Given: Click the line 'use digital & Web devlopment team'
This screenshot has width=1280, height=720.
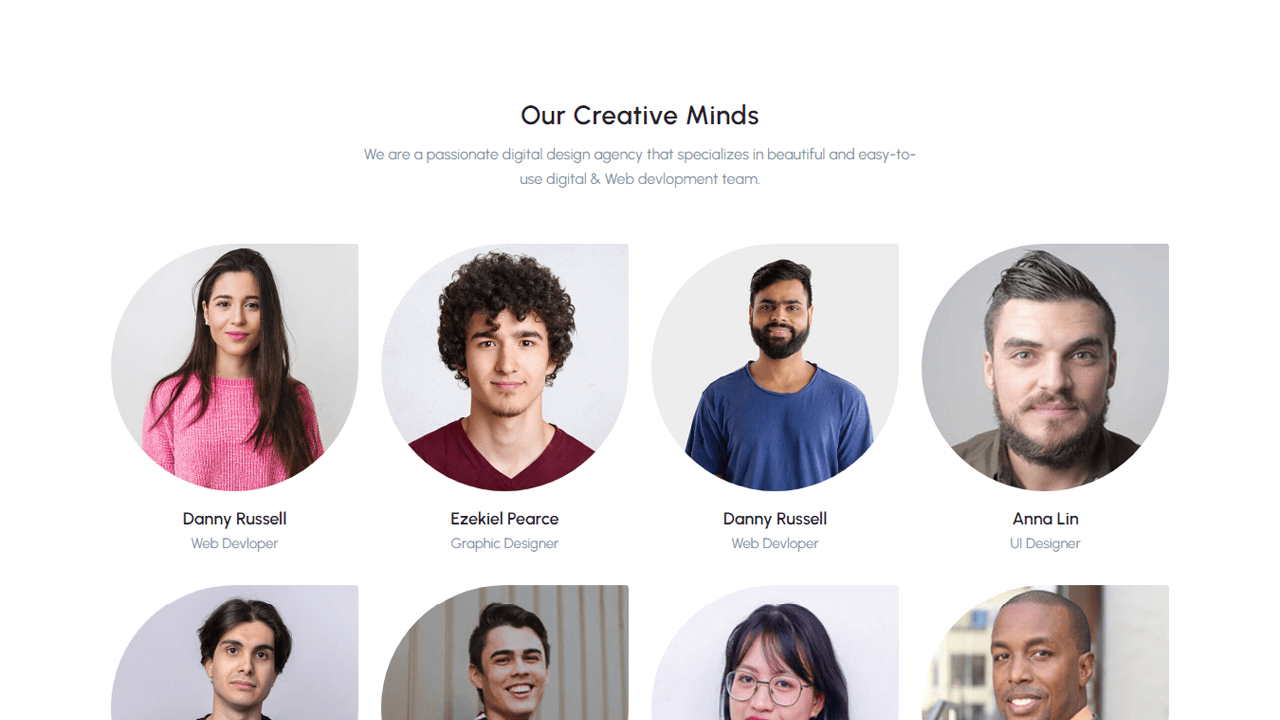Looking at the screenshot, I should tap(640, 180).
